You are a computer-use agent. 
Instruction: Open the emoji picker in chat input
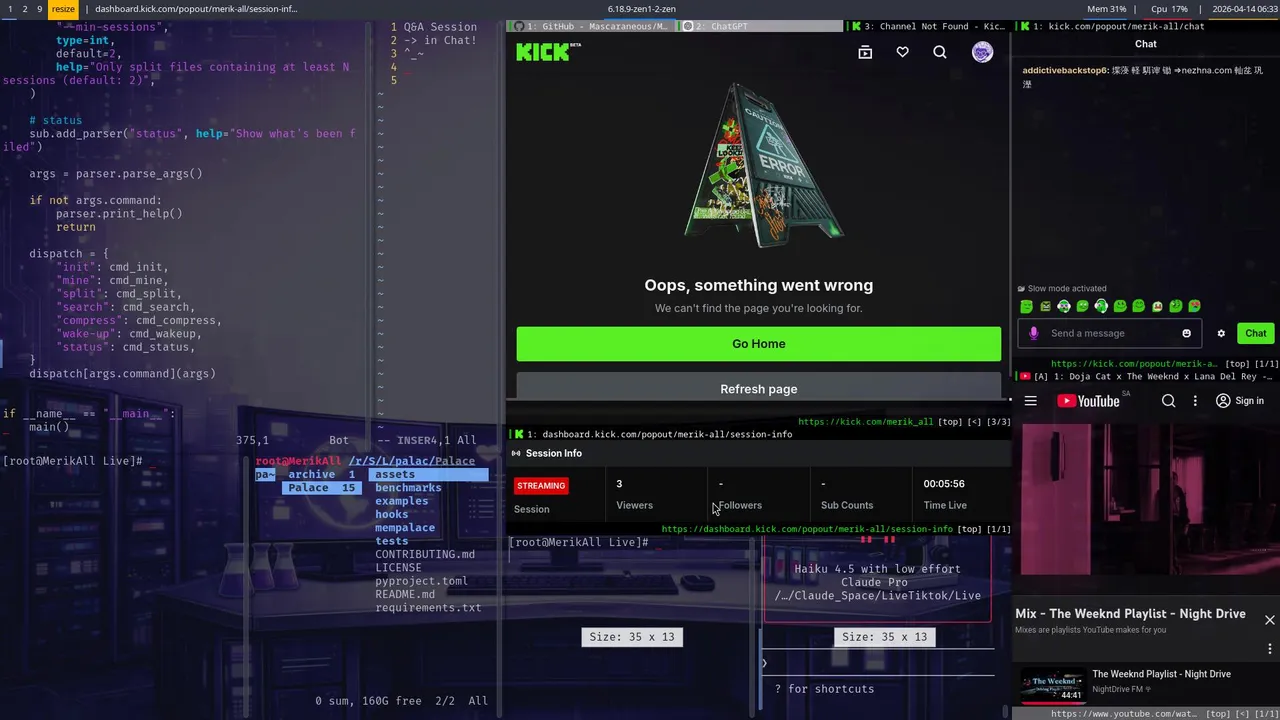coord(1187,333)
